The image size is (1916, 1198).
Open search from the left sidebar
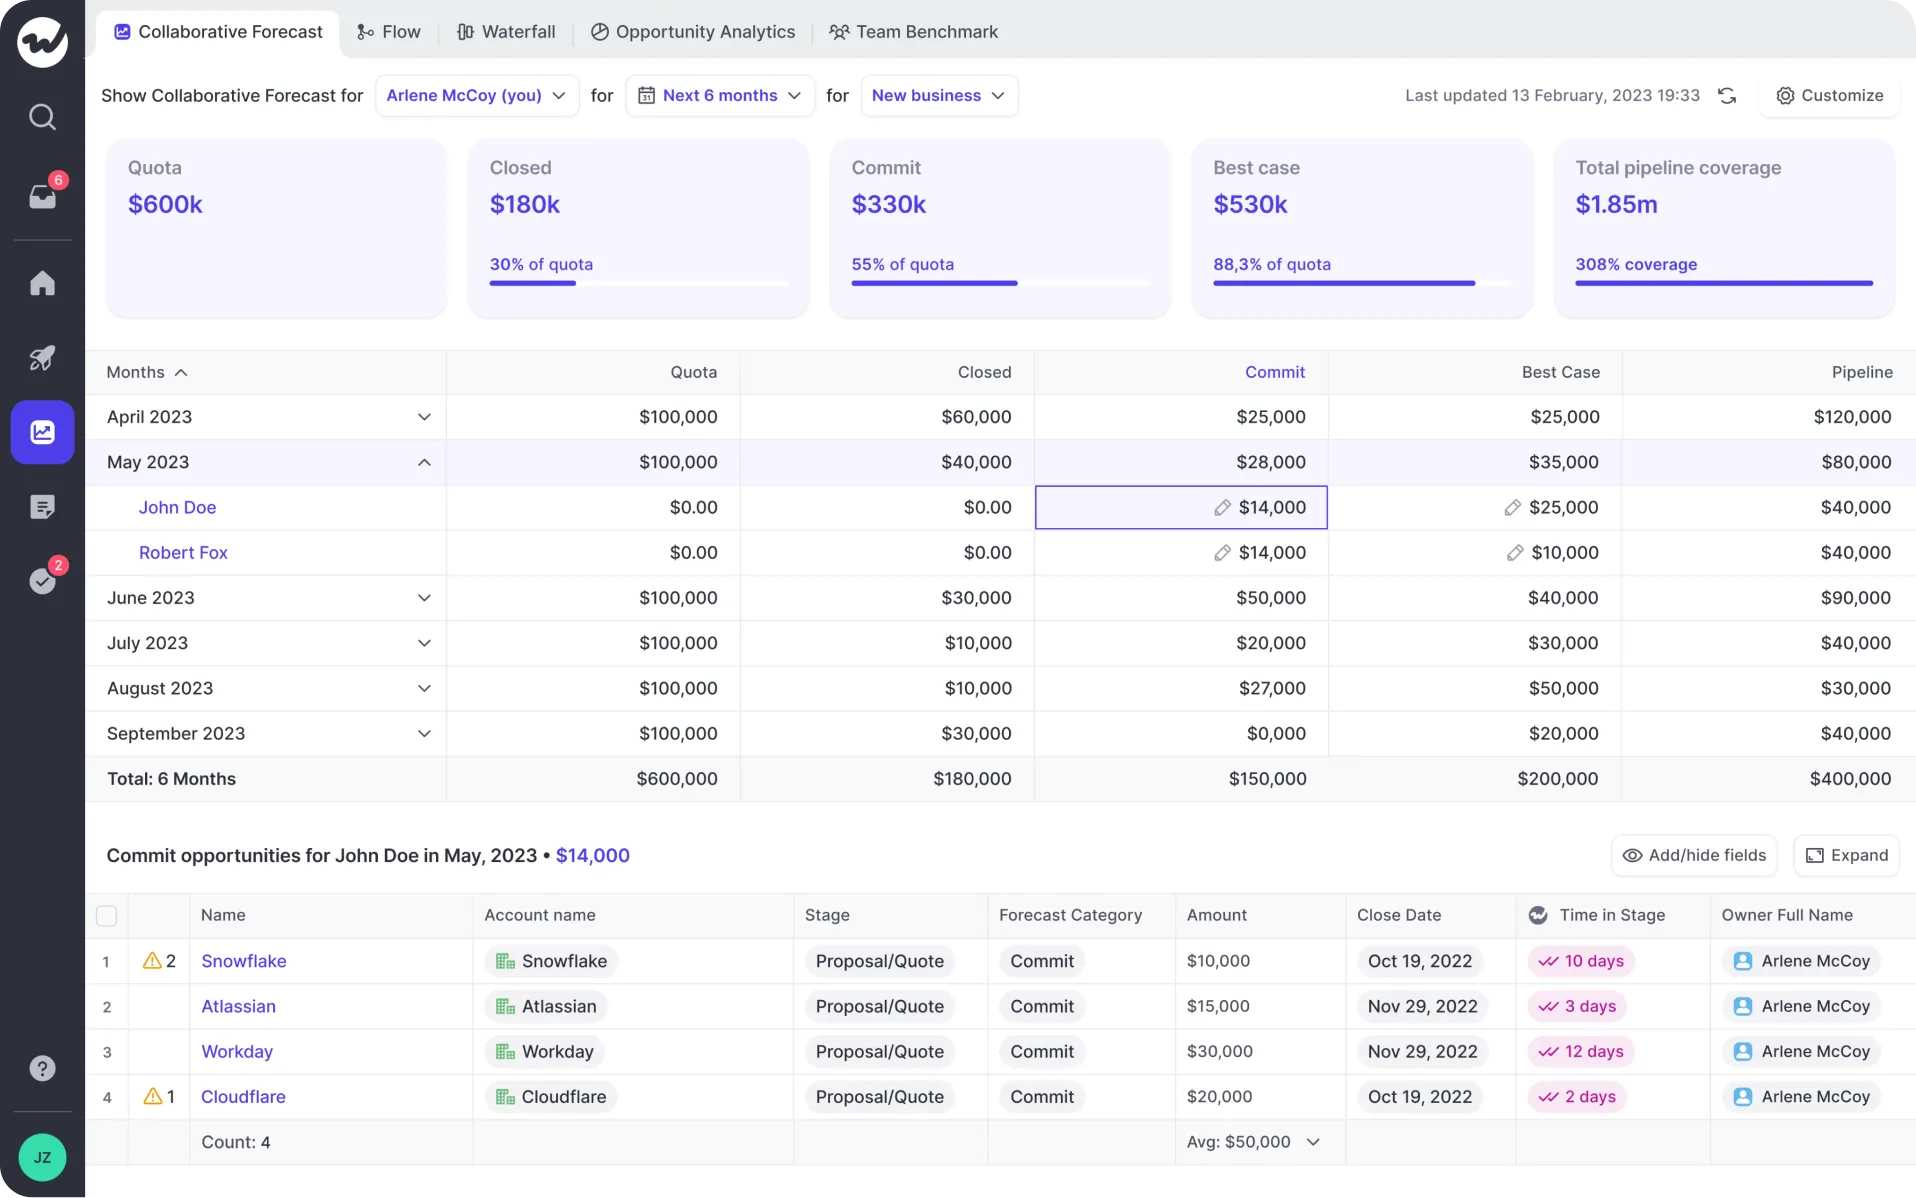(42, 117)
